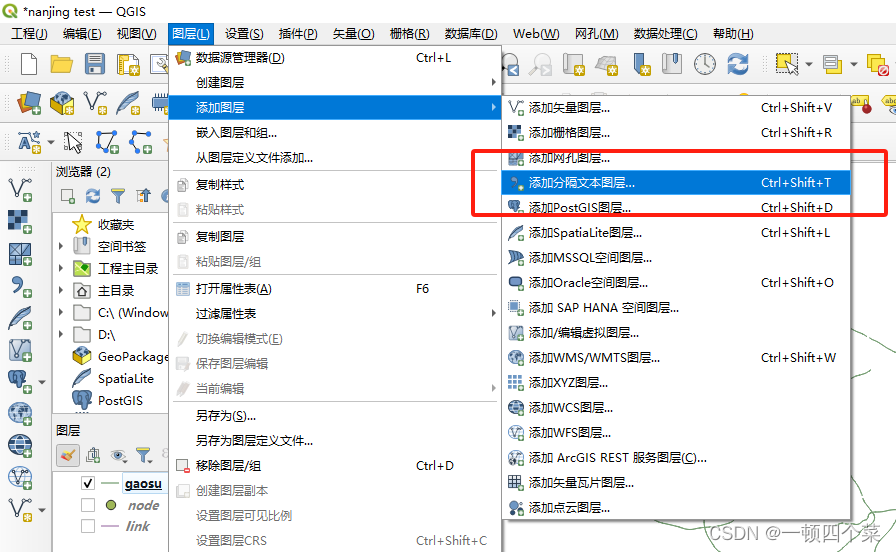
Task: Select 打开属性表(A)
Action: (x=335, y=289)
